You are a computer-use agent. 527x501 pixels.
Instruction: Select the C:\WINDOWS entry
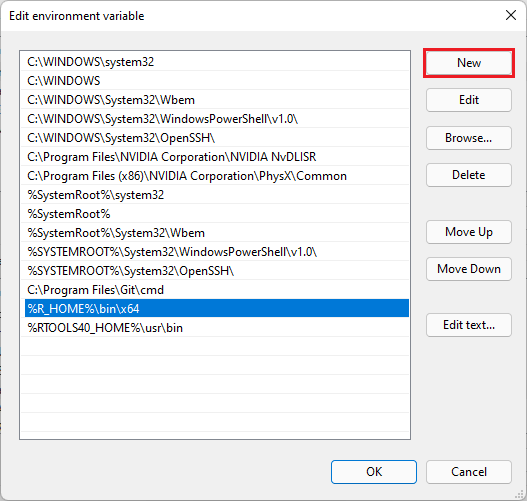tap(215, 81)
